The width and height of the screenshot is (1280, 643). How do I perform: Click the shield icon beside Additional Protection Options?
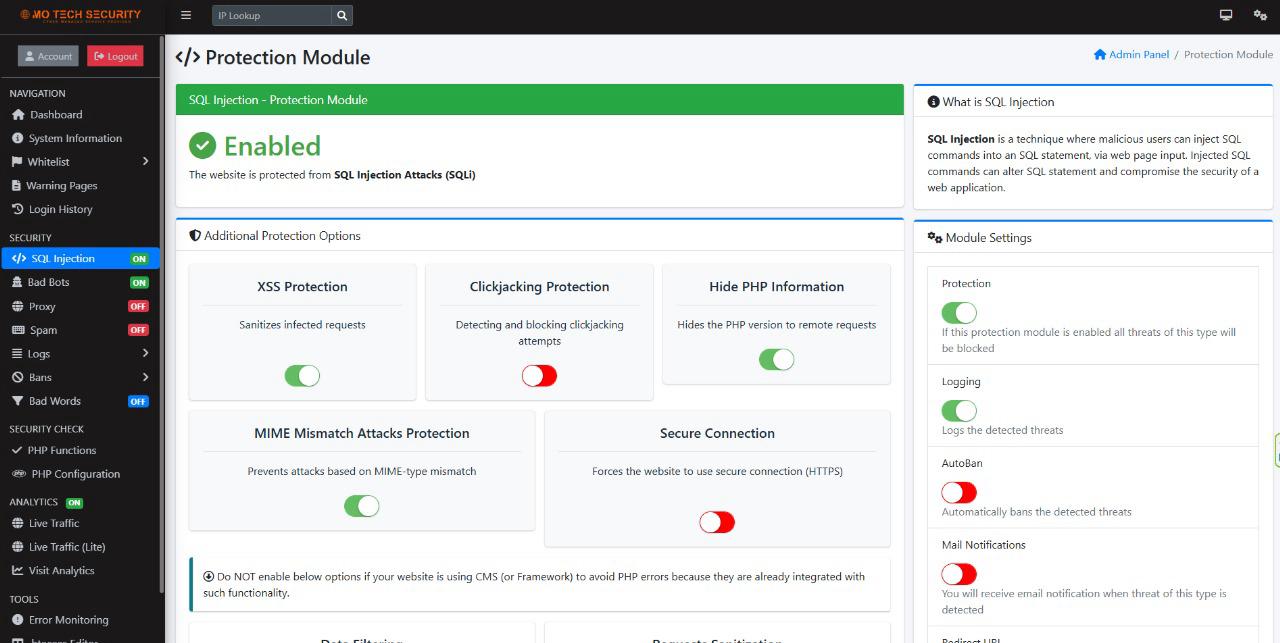195,236
